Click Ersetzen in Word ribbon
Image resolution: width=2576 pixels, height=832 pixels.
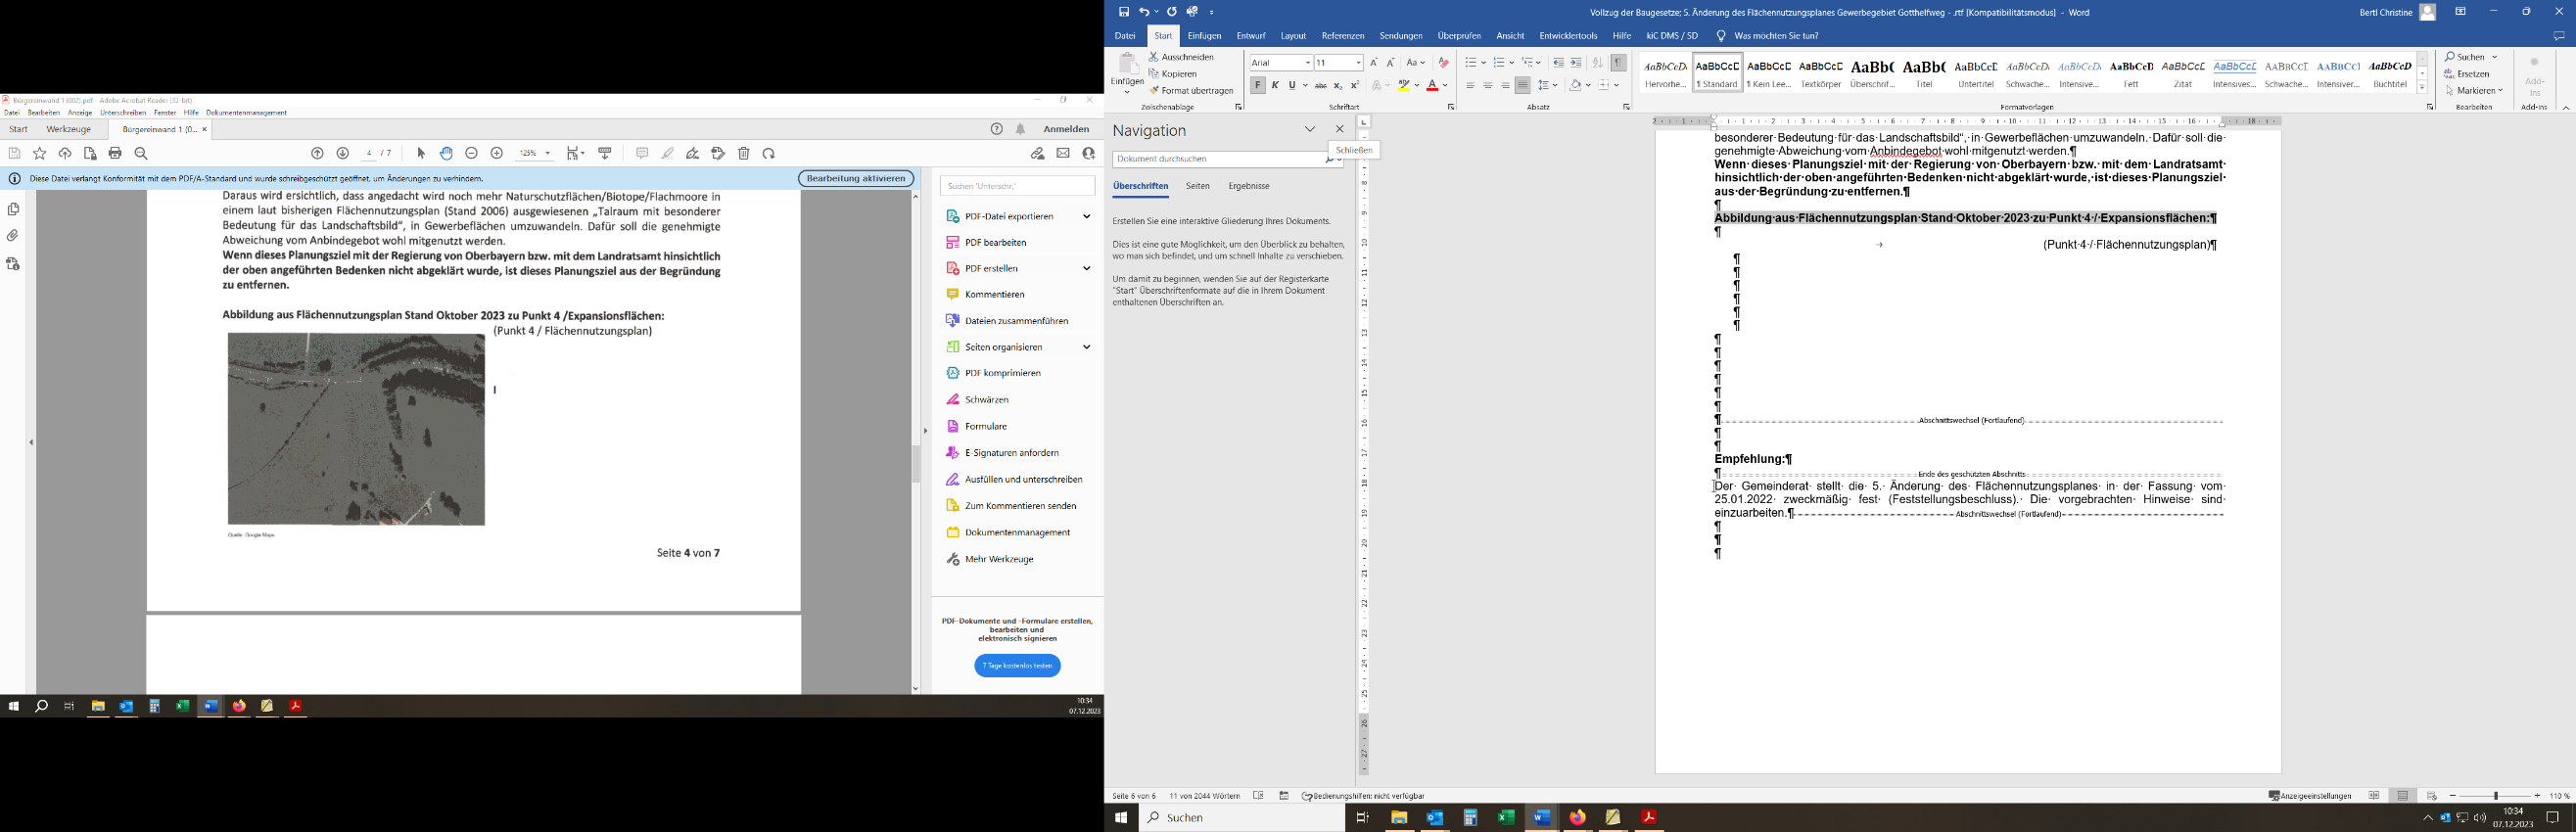pyautogui.click(x=2468, y=74)
